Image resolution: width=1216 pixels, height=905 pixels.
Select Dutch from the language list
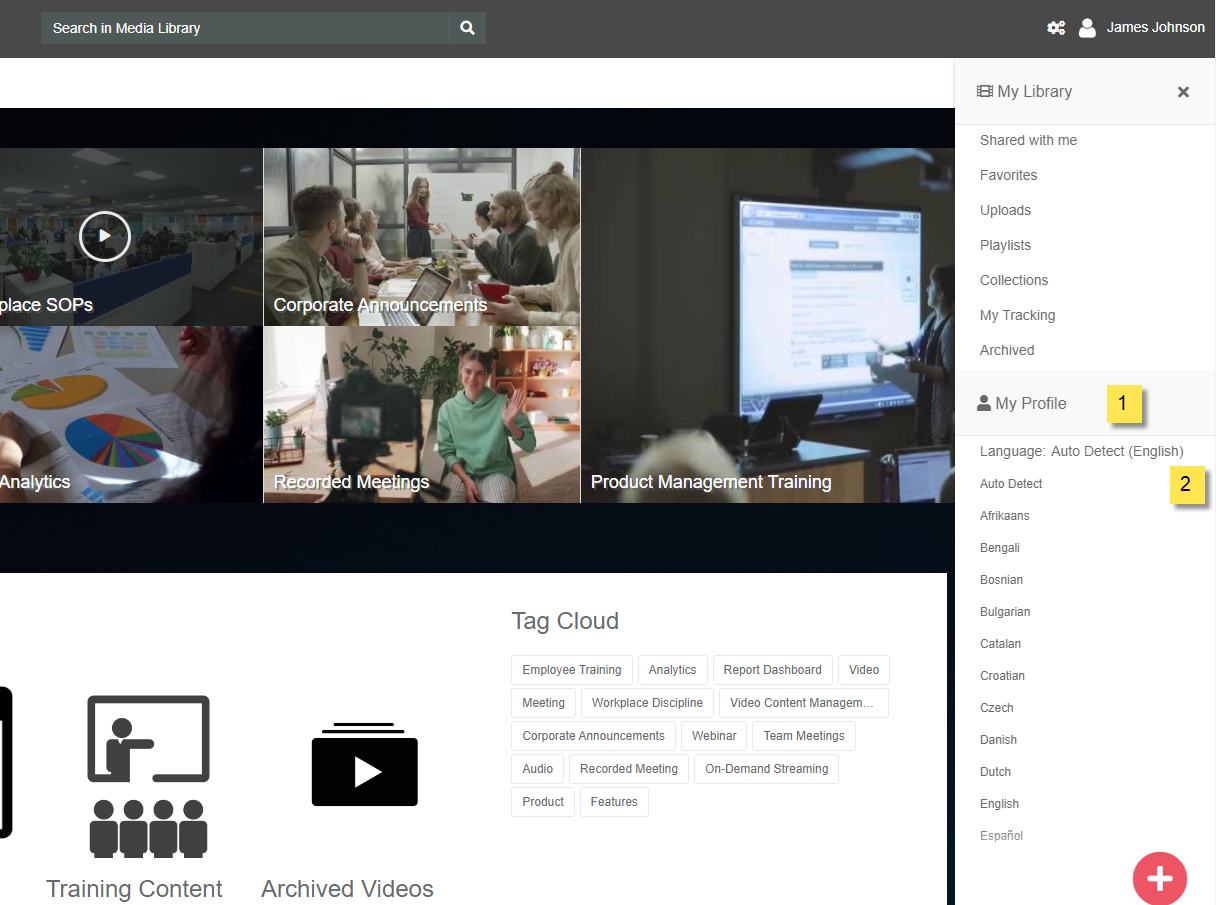pyautogui.click(x=995, y=772)
